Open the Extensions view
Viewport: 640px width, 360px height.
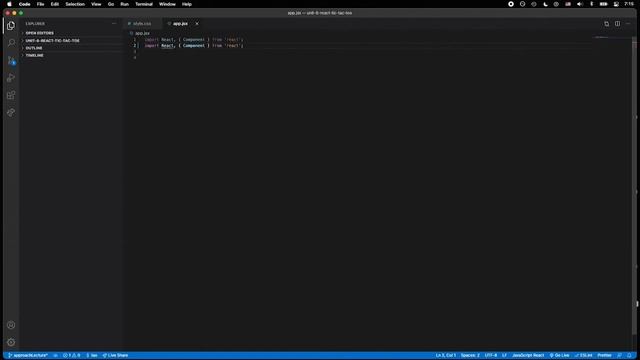pos(11,95)
